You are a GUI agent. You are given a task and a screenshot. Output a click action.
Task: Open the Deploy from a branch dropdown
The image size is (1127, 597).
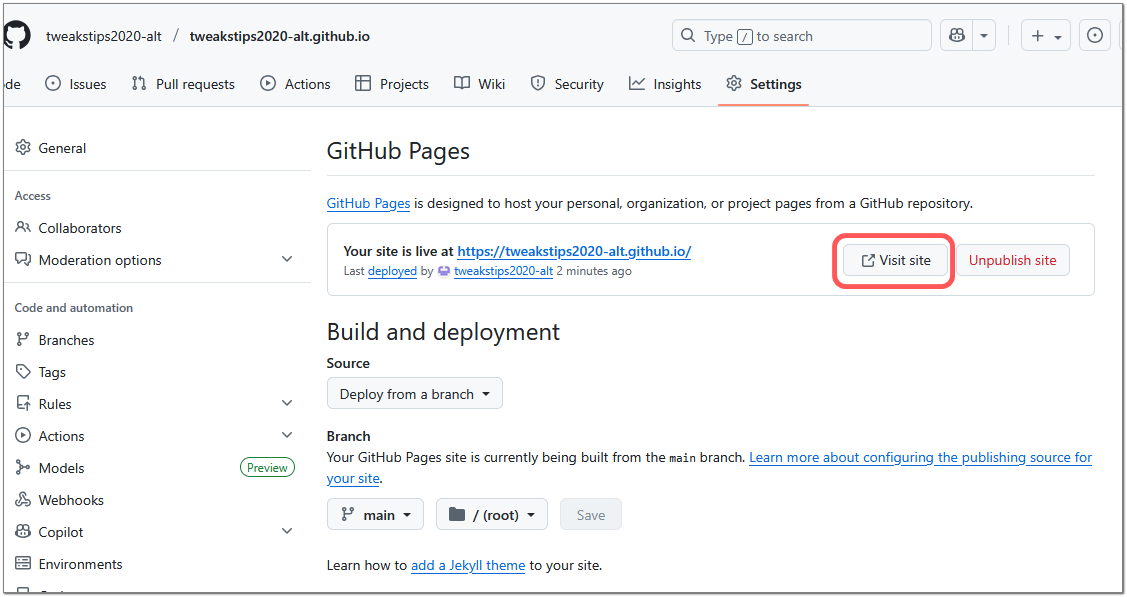click(414, 393)
